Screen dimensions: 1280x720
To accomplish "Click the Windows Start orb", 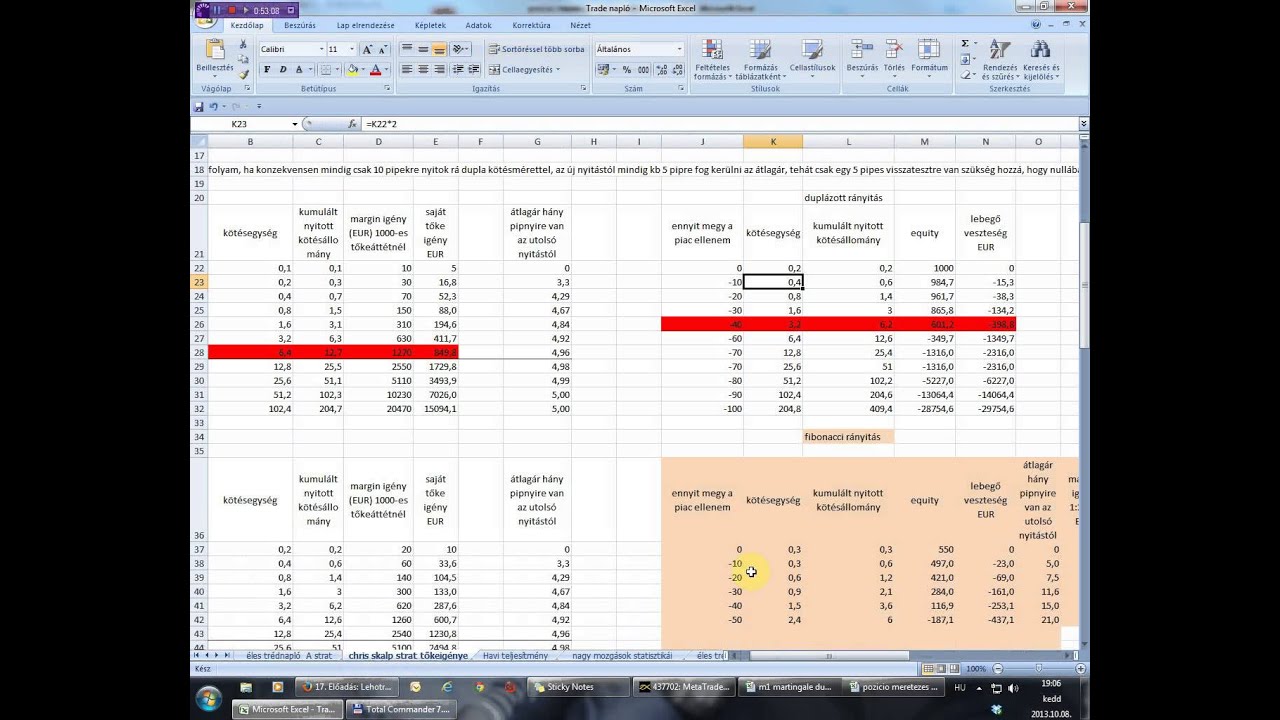I will (x=208, y=698).
